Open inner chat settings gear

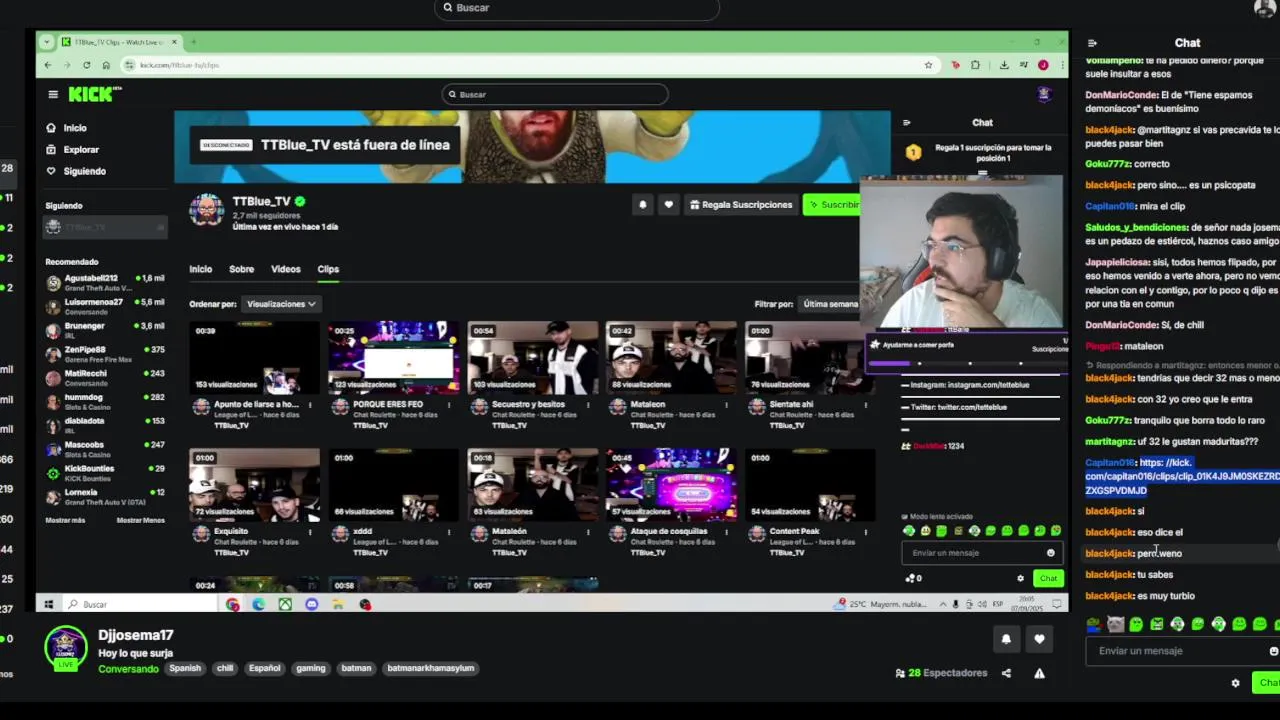click(1020, 578)
